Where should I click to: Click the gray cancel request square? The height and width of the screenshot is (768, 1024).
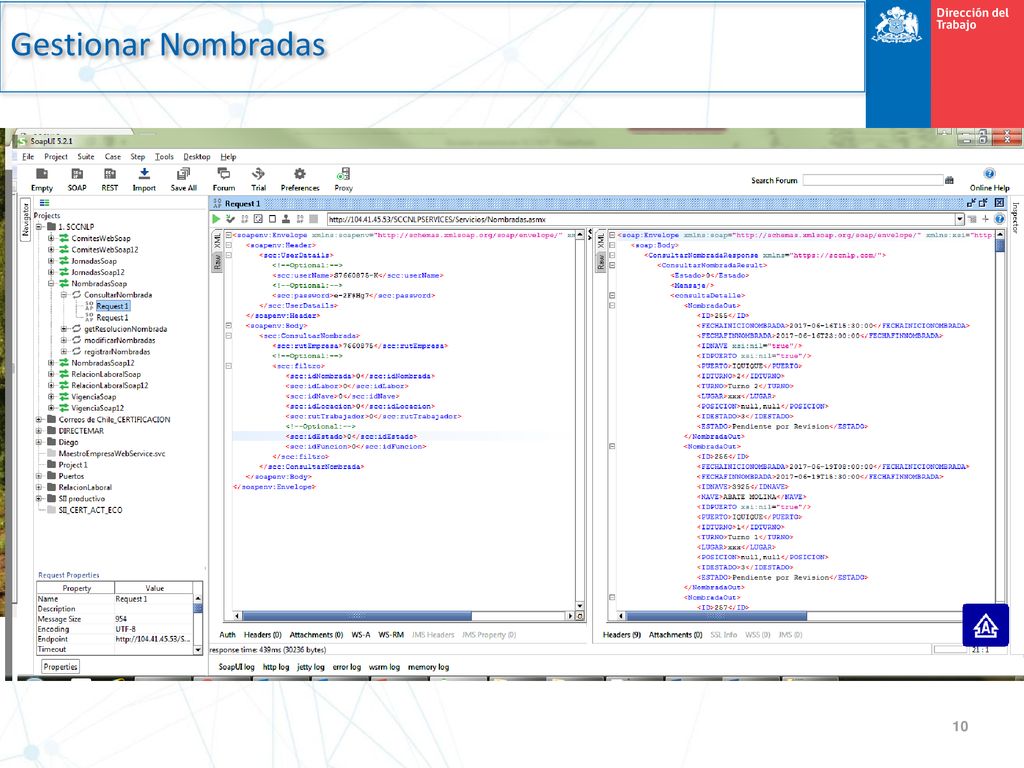[x=313, y=219]
